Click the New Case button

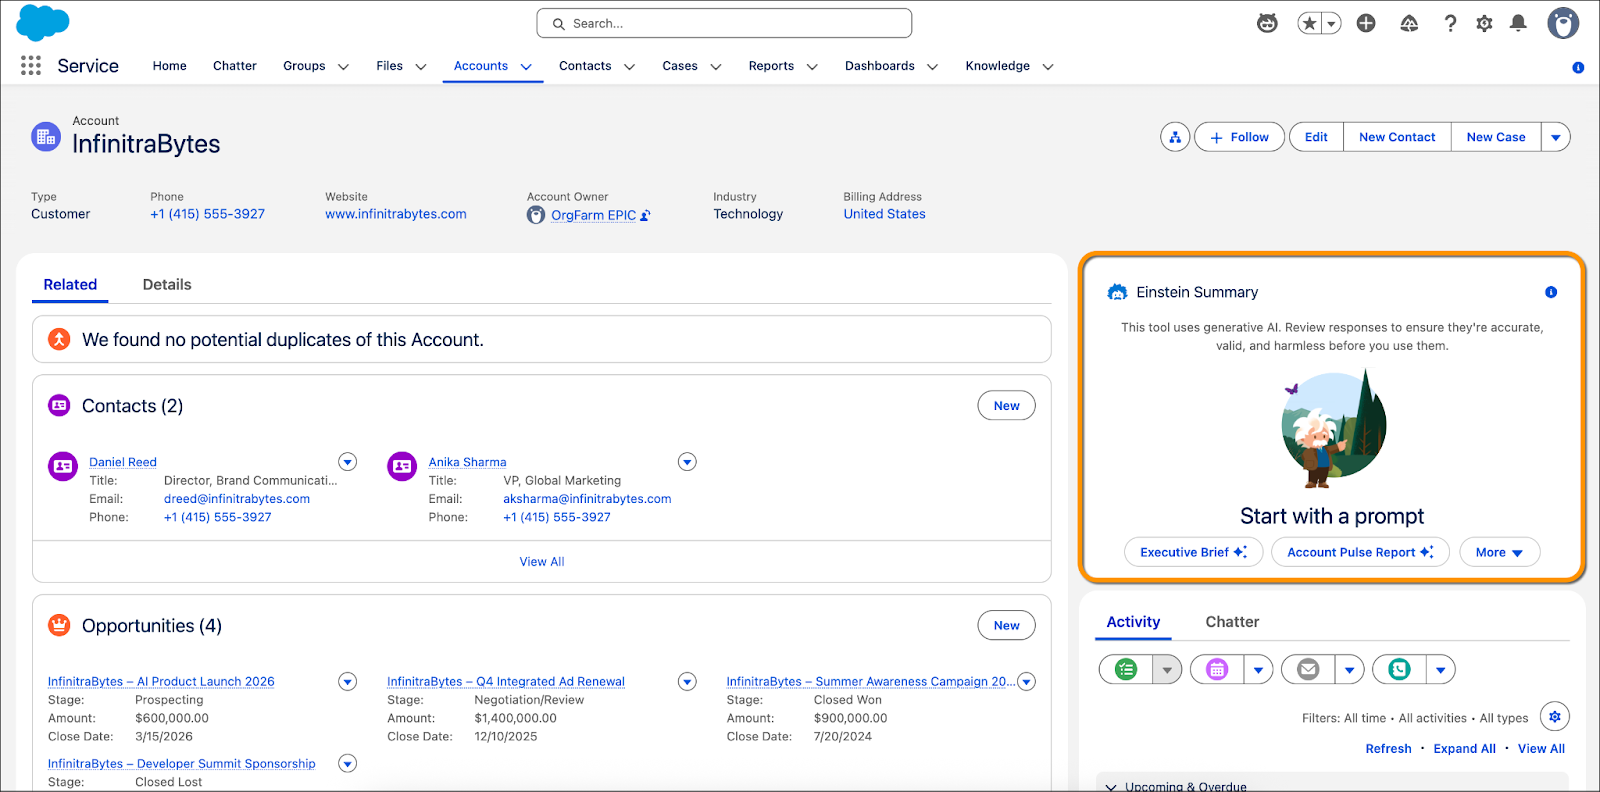(1496, 137)
